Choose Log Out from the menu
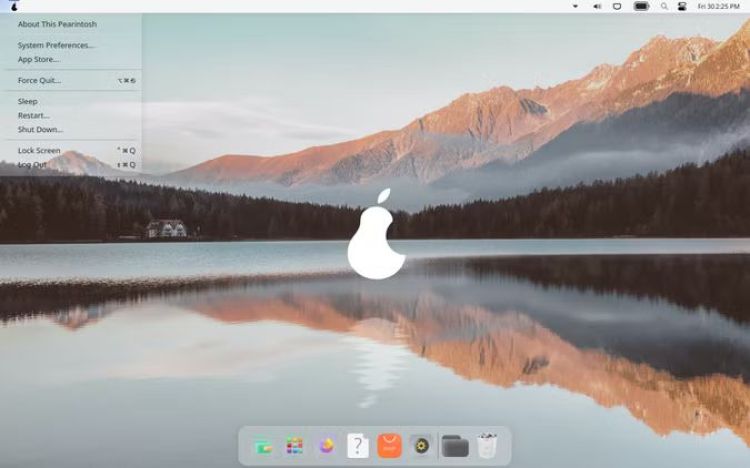 (32, 164)
